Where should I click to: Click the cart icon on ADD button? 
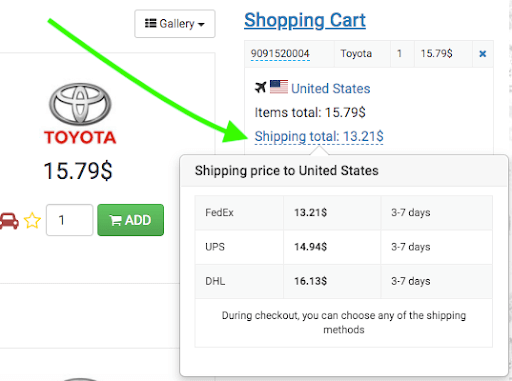115,220
